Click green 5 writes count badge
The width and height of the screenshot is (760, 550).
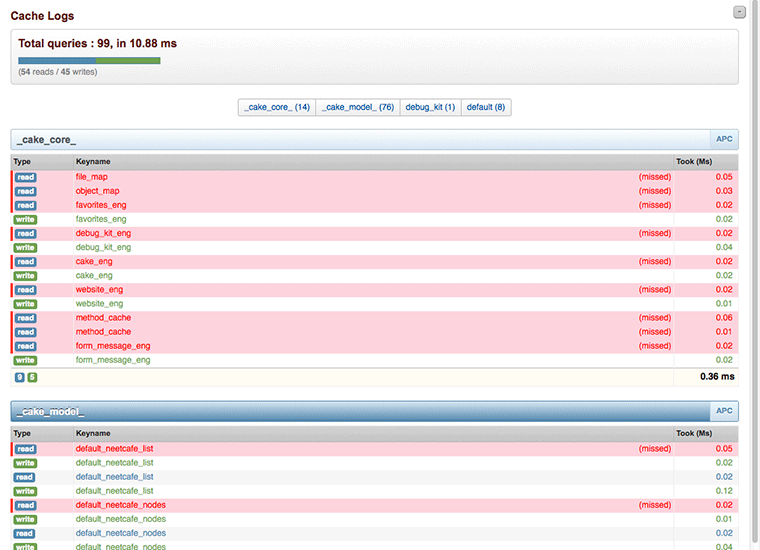coord(32,377)
